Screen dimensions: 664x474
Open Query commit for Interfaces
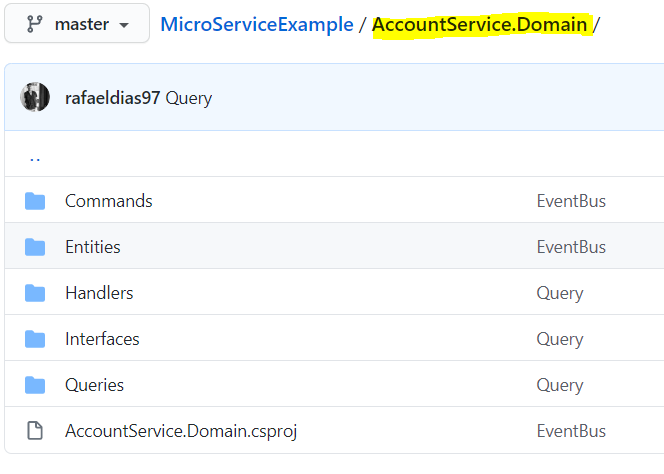[559, 339]
